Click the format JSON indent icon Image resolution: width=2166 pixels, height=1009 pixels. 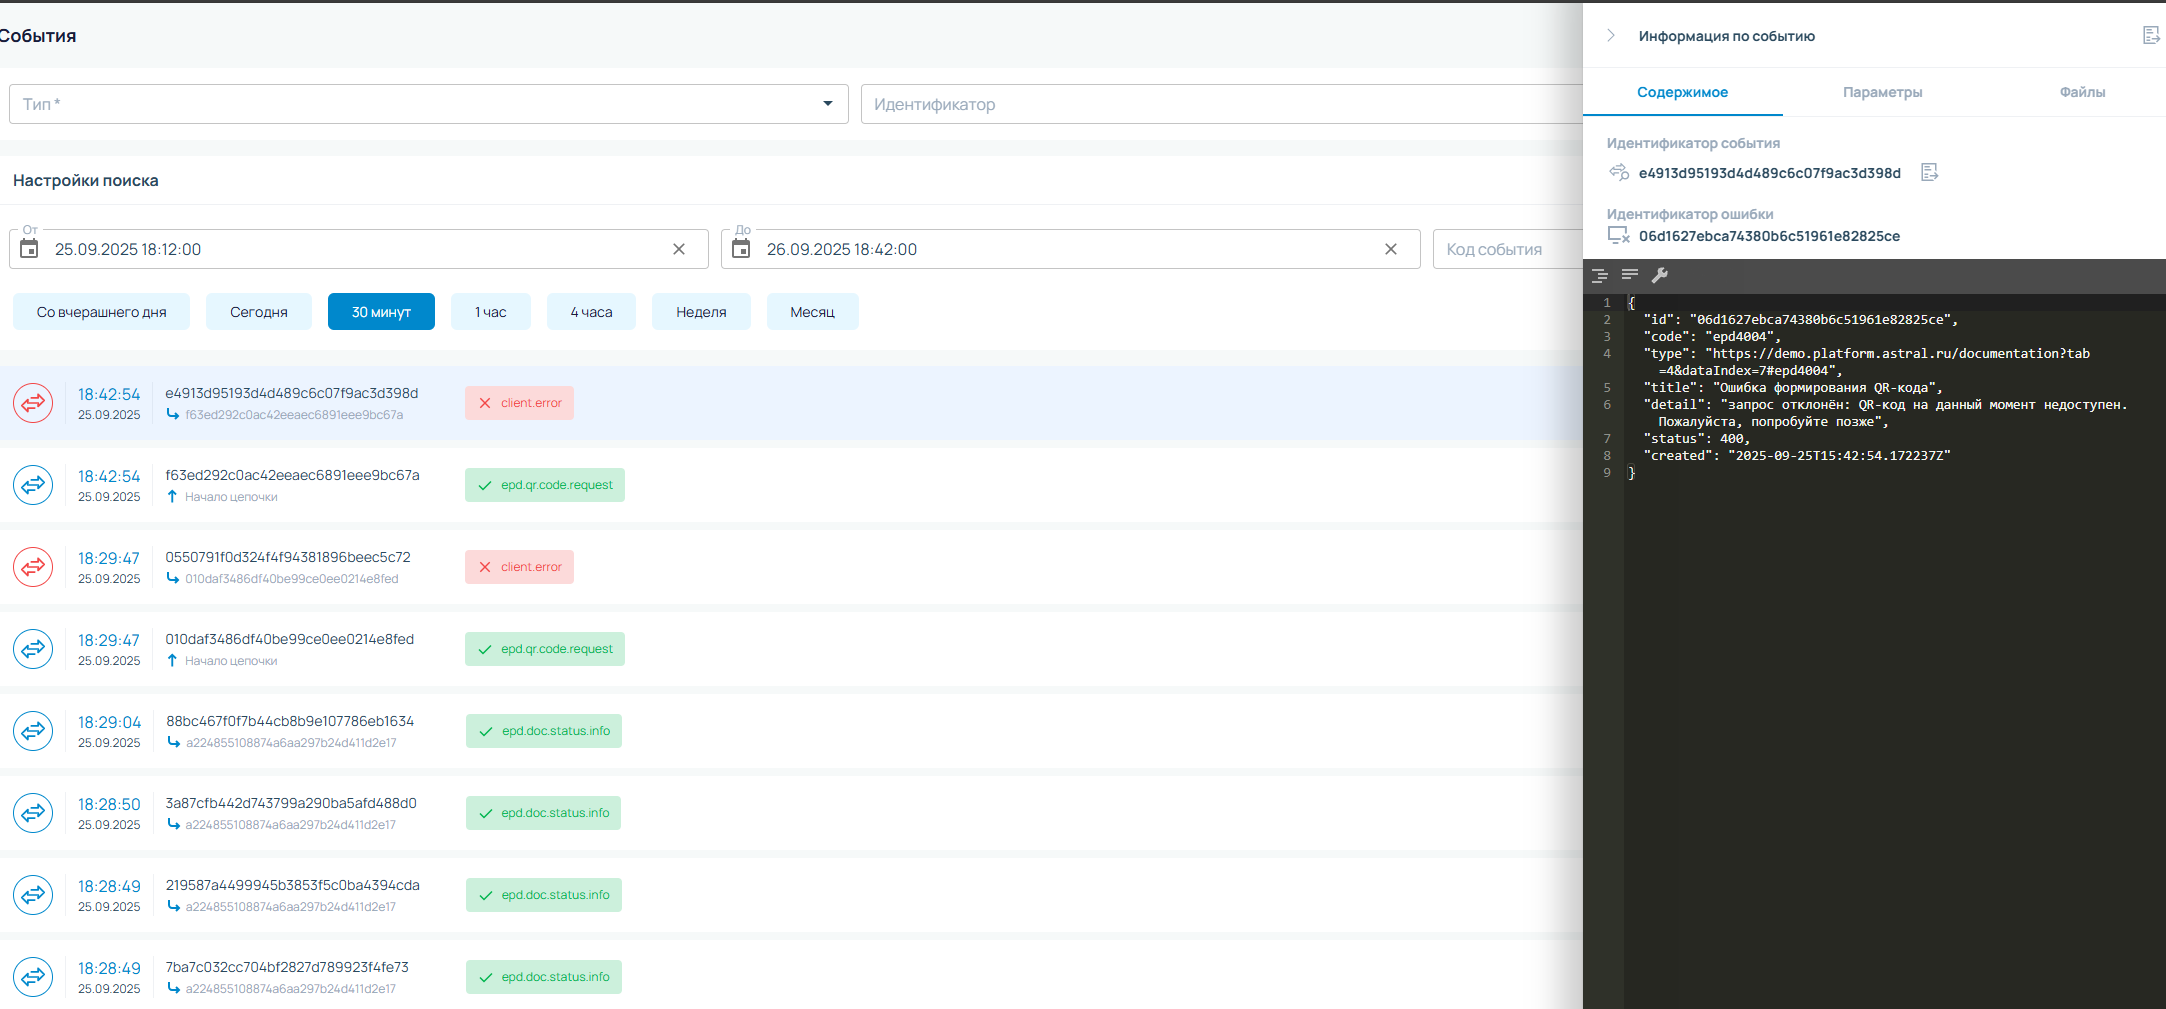[1600, 275]
